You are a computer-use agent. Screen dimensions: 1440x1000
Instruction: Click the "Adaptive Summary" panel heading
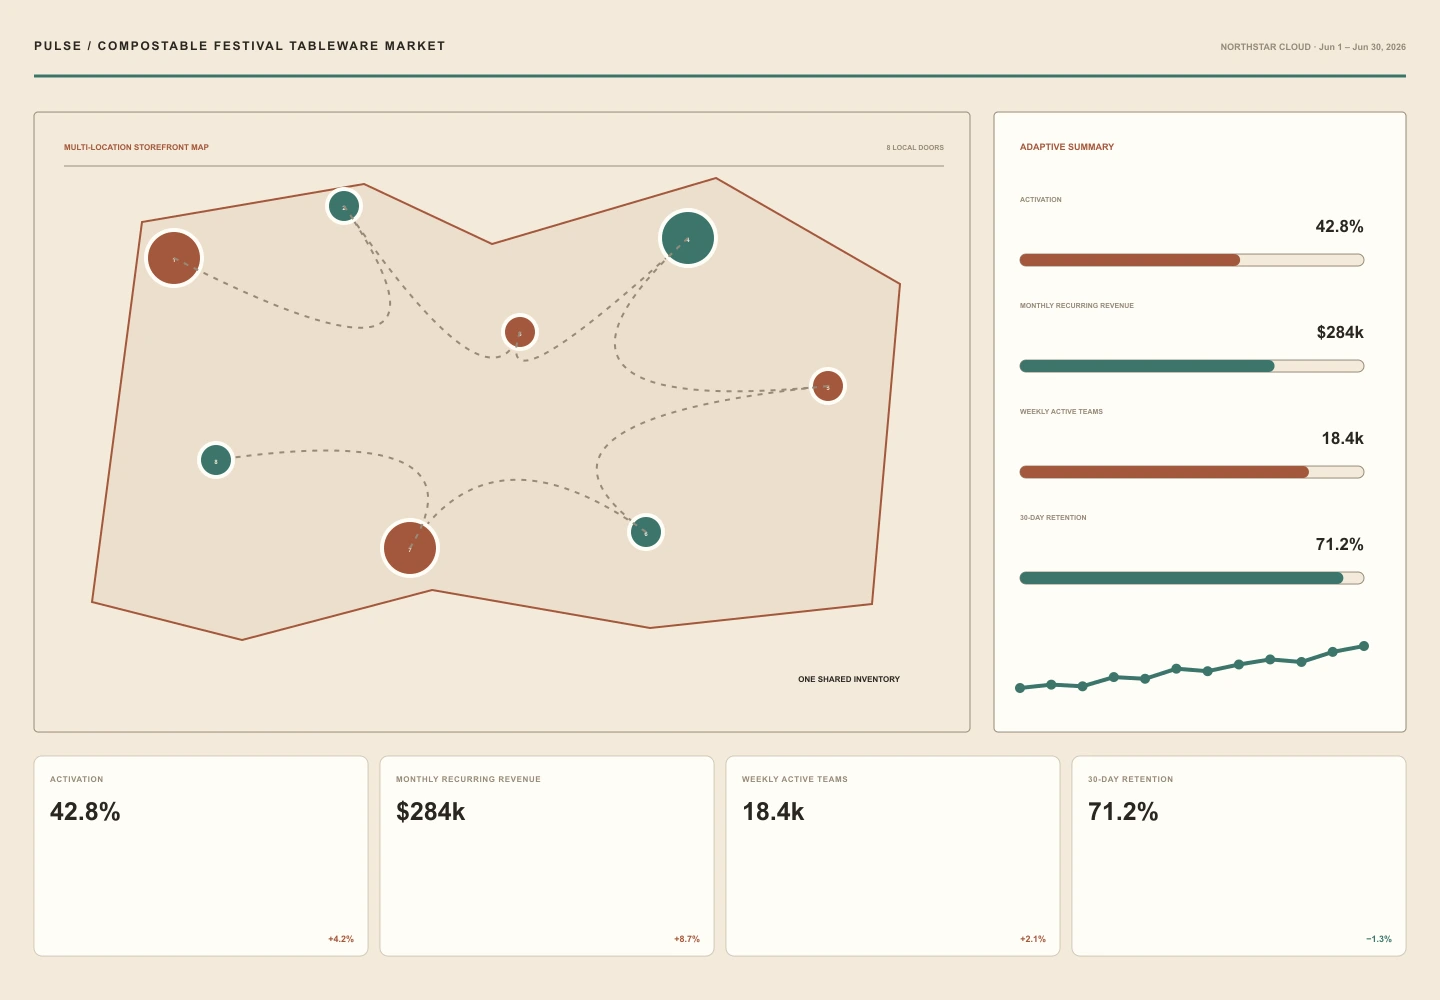coord(1067,147)
